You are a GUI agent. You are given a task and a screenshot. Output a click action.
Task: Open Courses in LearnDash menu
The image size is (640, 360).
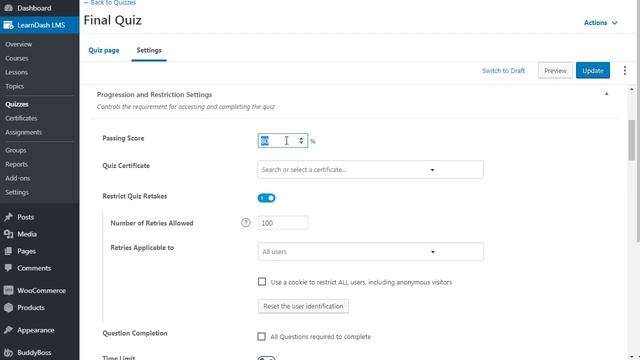click(x=17, y=58)
